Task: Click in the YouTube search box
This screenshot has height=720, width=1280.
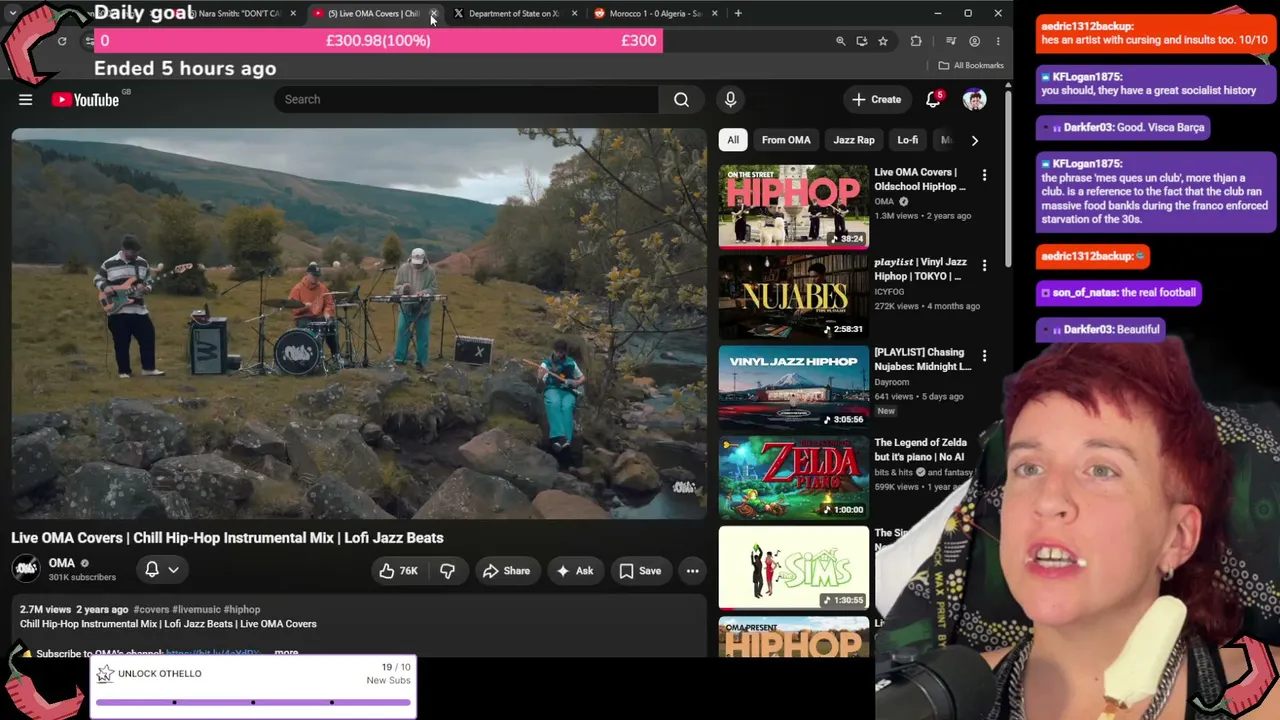Action: [x=466, y=99]
